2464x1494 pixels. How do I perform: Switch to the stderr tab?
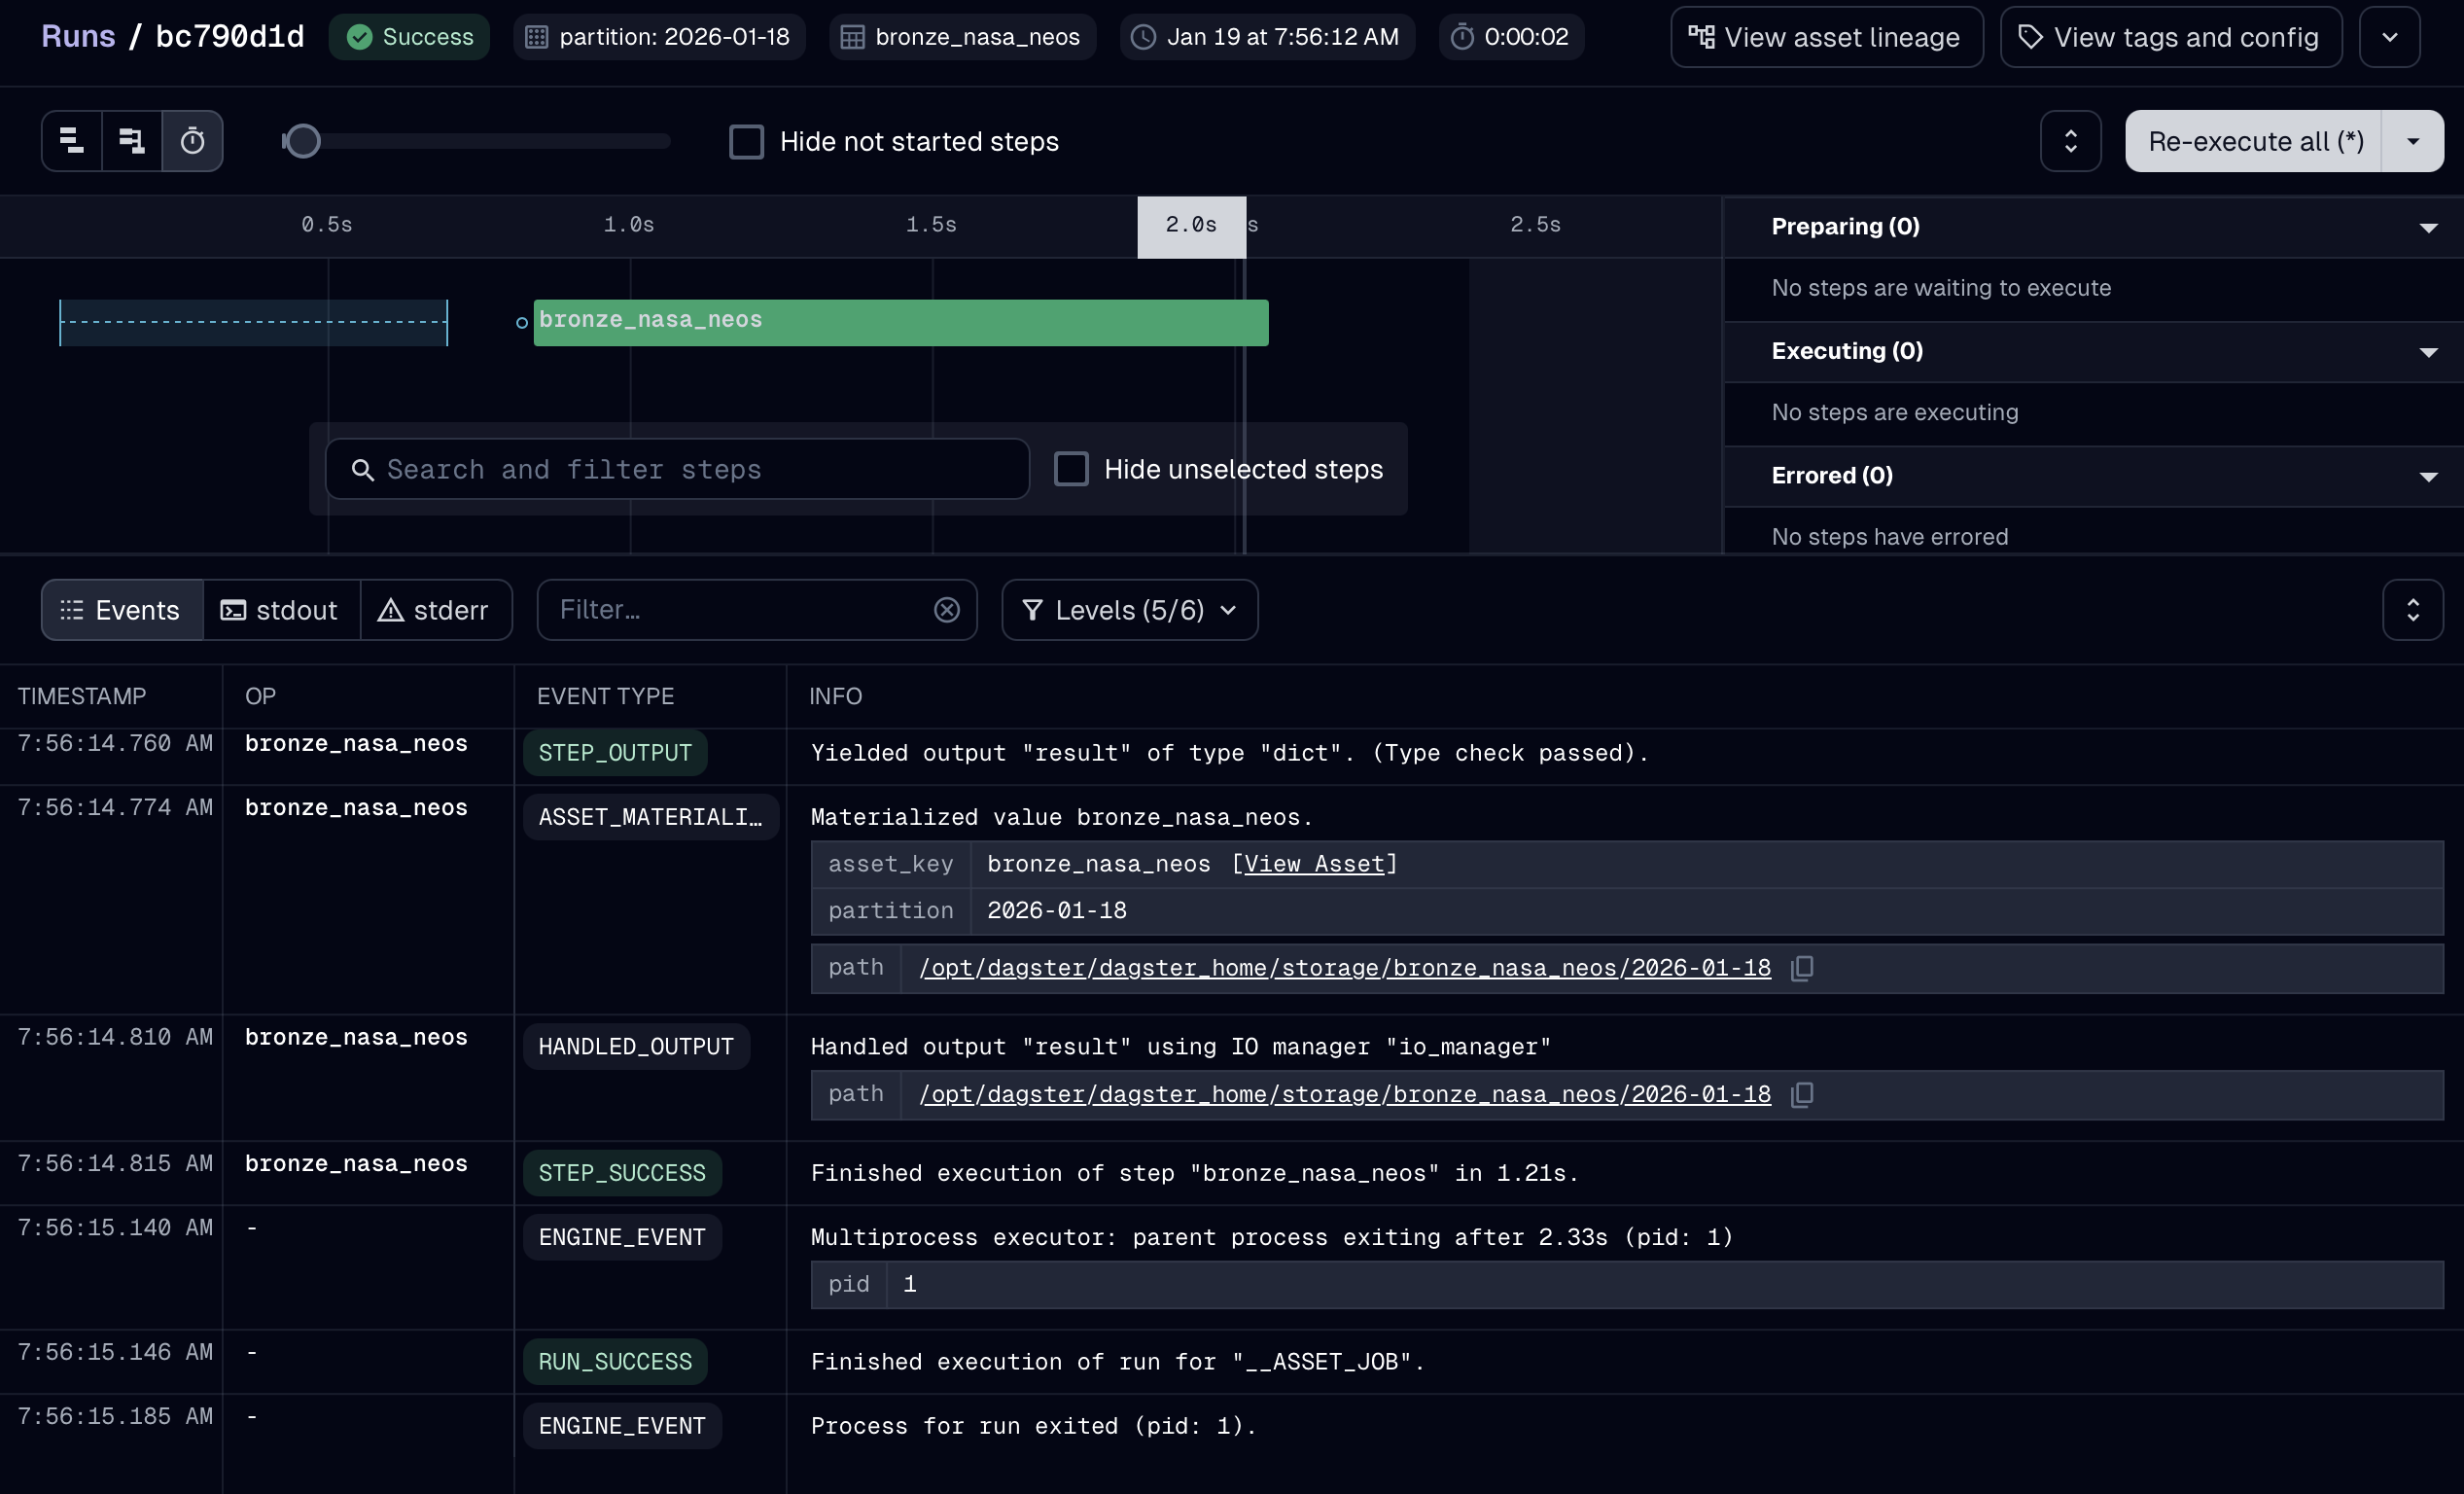tap(435, 610)
